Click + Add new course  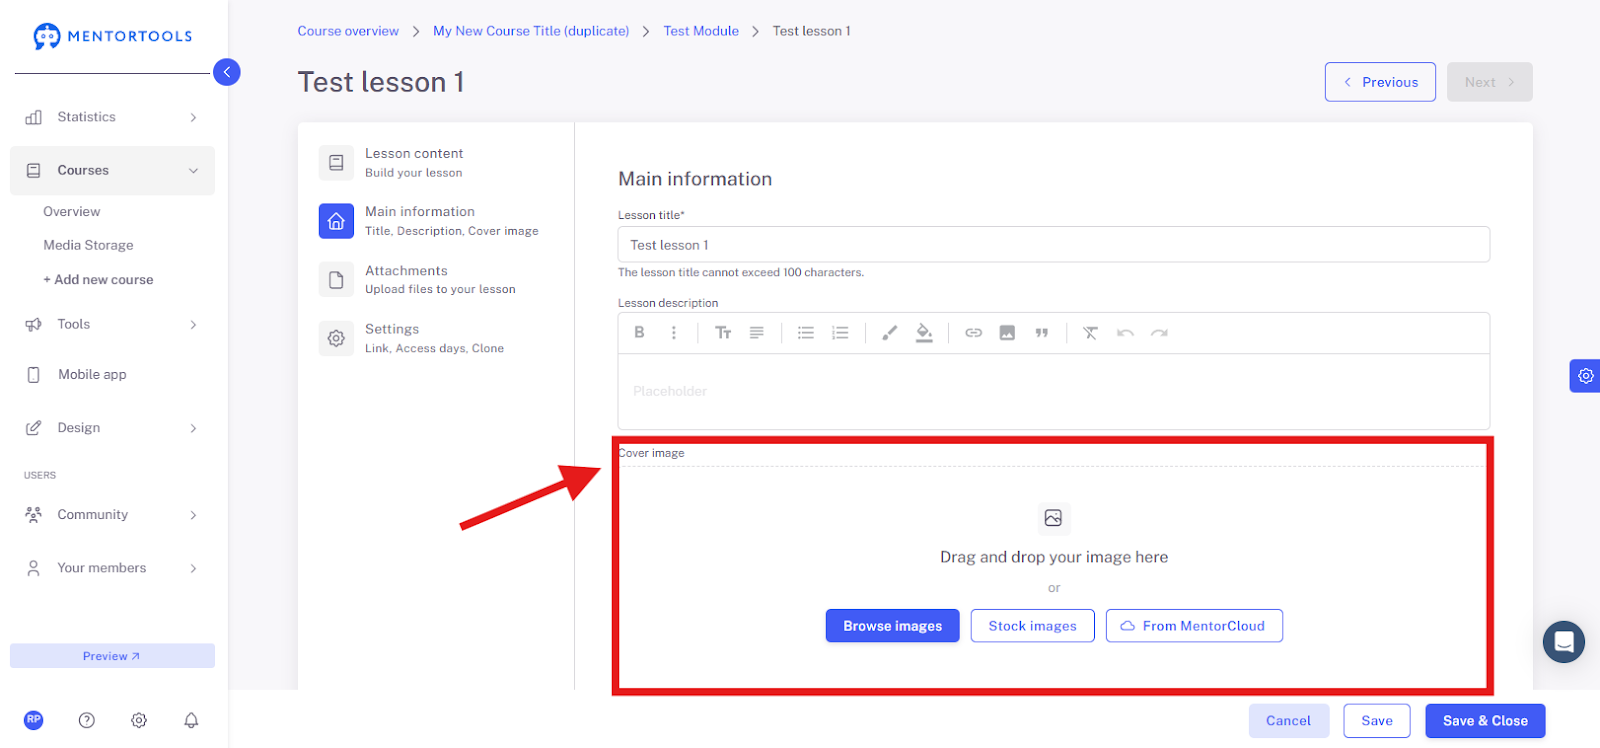[x=98, y=280]
